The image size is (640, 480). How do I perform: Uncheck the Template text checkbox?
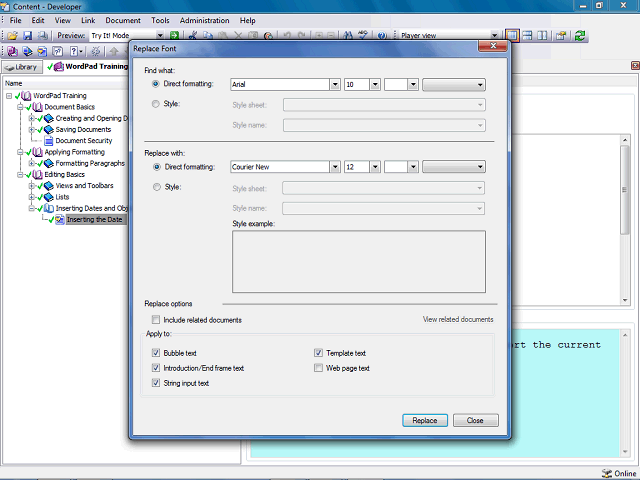click(318, 353)
